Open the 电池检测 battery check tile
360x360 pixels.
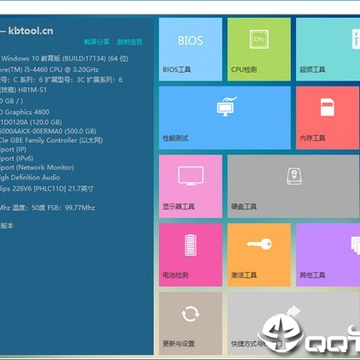190,255
